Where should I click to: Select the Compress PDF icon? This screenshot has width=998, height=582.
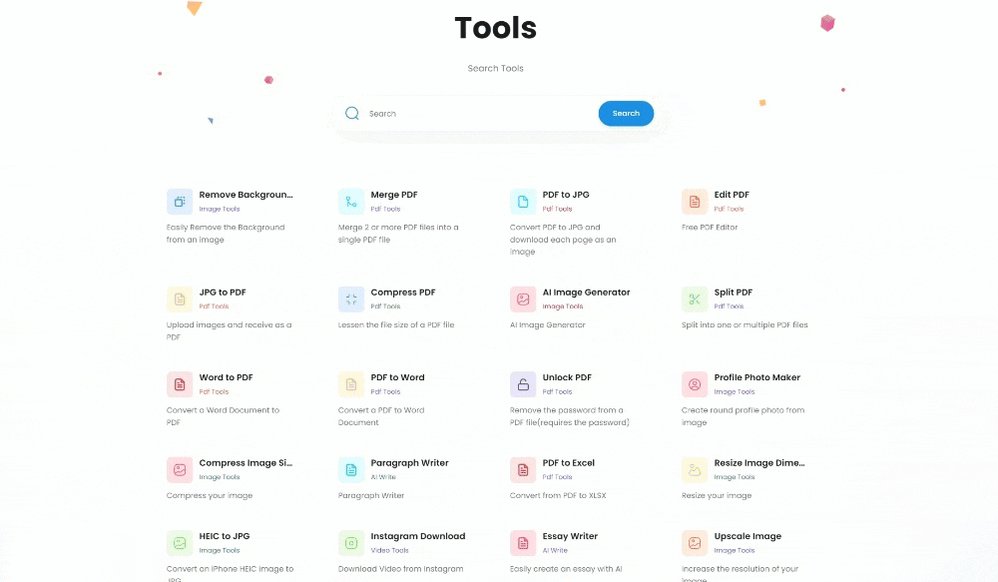(351, 299)
